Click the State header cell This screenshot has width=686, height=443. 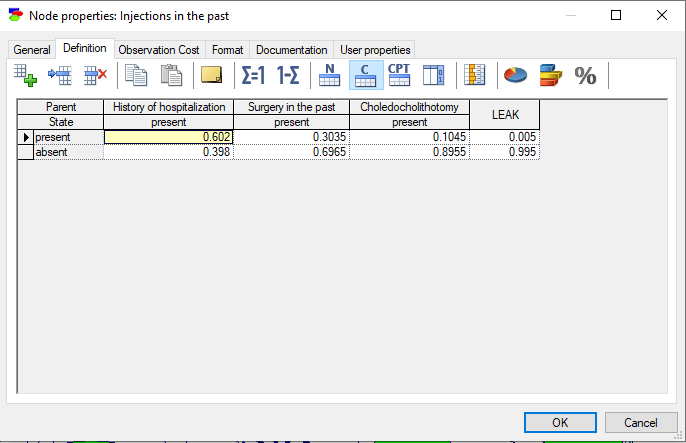pos(61,122)
